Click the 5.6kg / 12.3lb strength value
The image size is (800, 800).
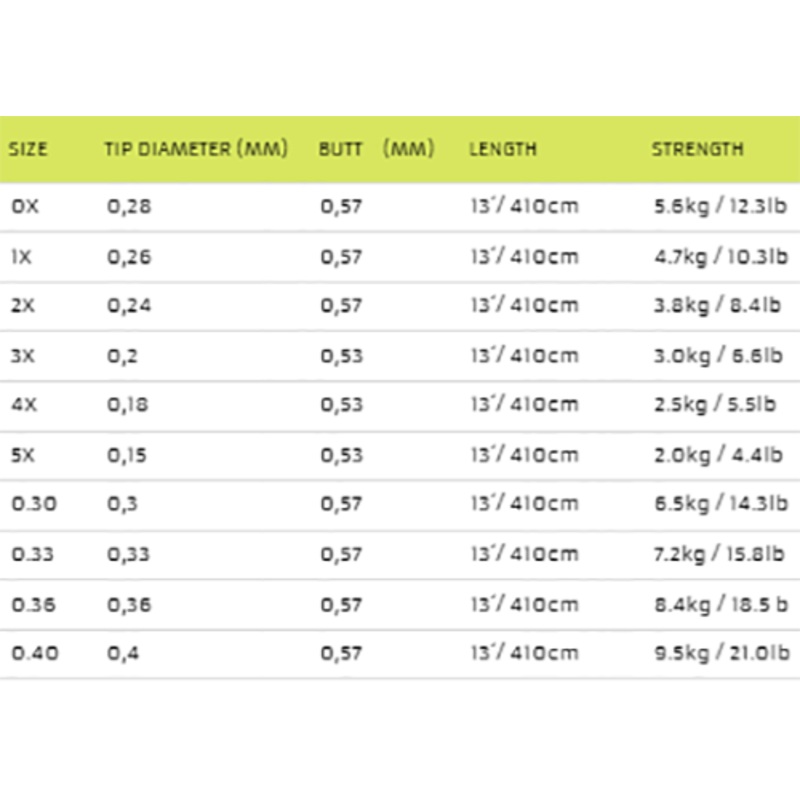(x=720, y=207)
